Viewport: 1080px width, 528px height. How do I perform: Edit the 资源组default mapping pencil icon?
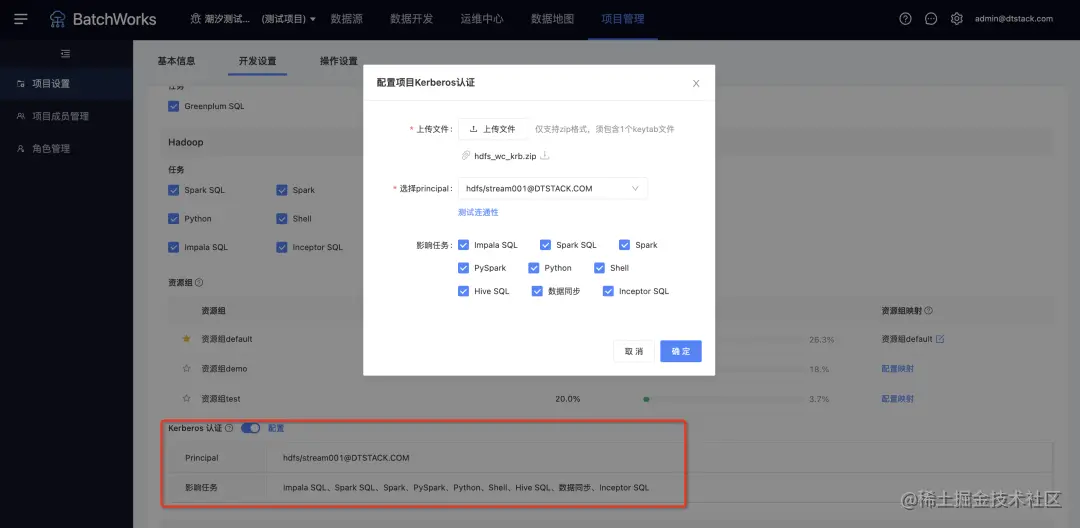coord(939,339)
